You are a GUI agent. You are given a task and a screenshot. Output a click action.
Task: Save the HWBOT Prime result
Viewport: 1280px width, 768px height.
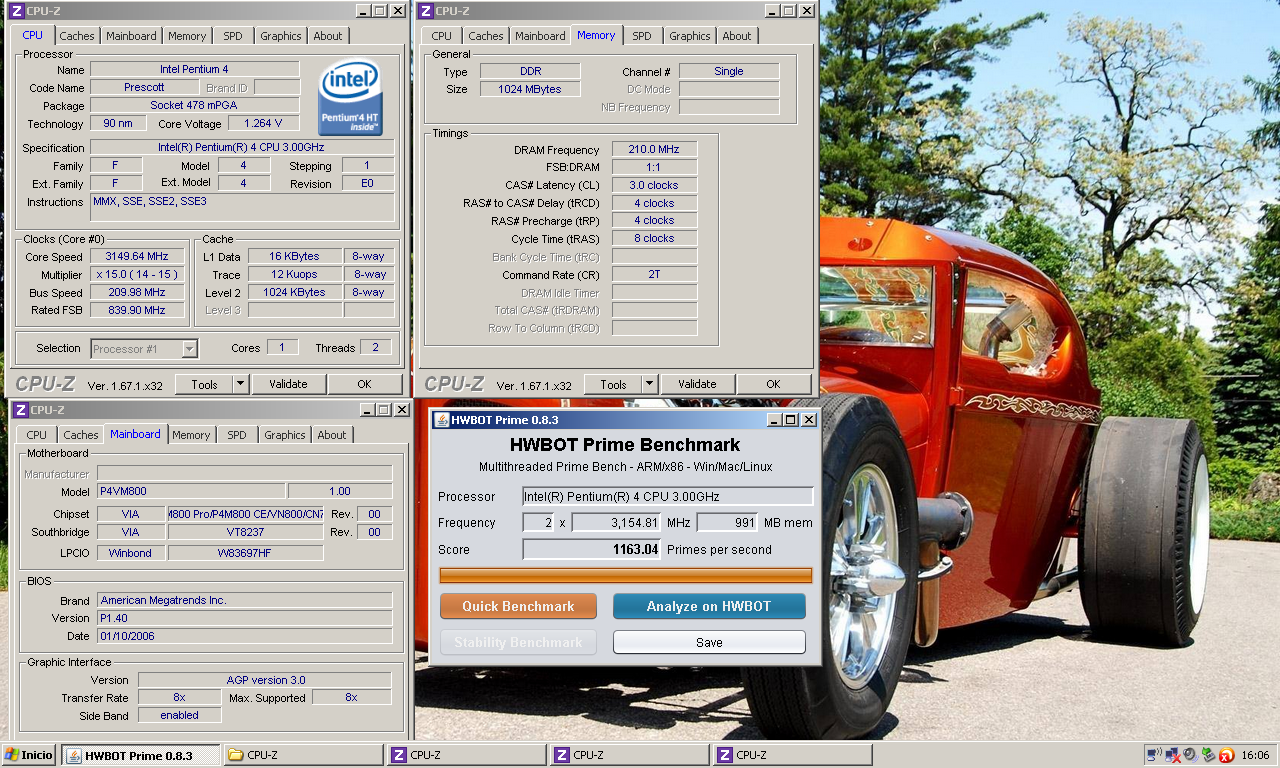709,642
